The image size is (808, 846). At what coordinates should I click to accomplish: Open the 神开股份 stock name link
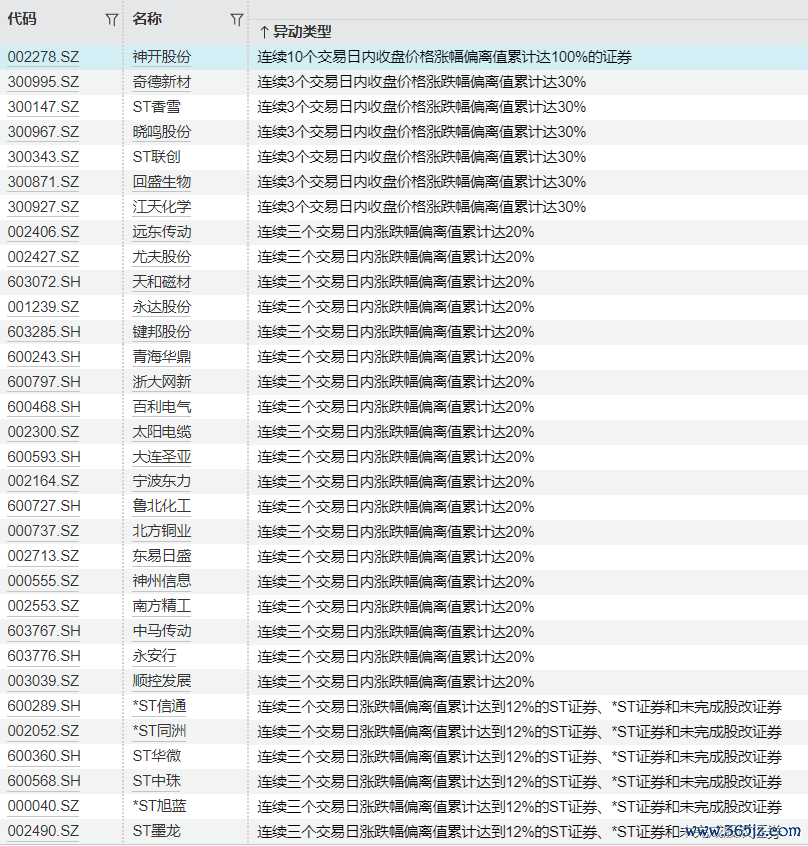pos(161,57)
